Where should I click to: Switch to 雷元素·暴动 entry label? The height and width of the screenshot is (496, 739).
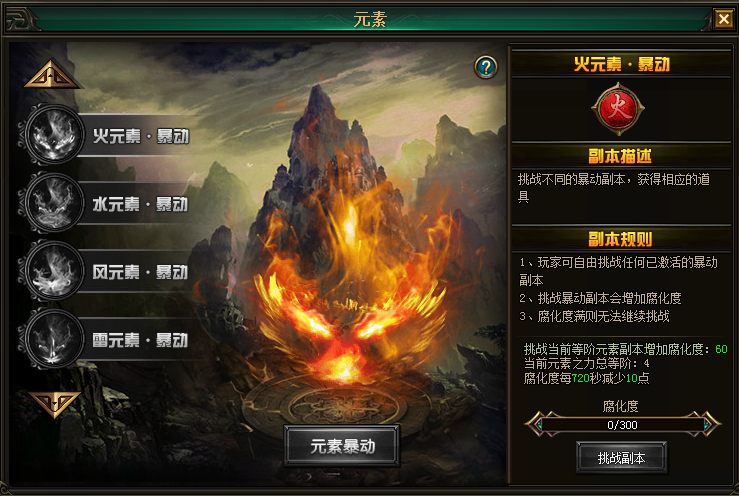[x=140, y=340]
